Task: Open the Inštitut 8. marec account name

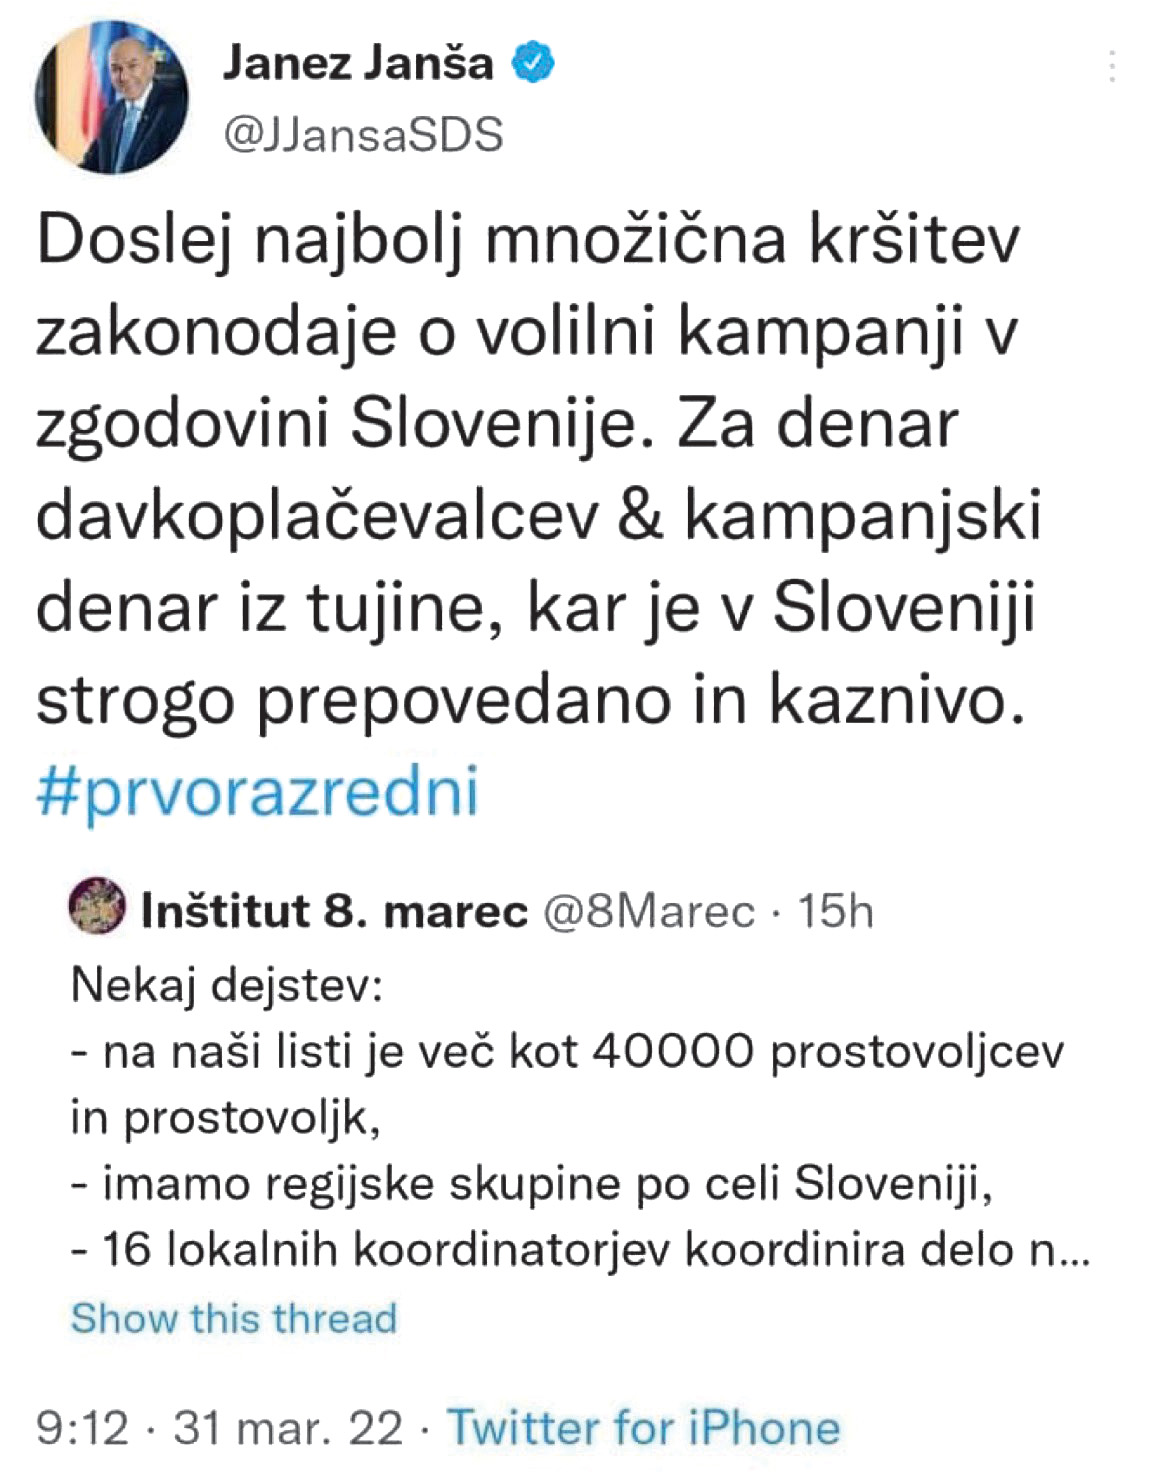Action: click(334, 911)
